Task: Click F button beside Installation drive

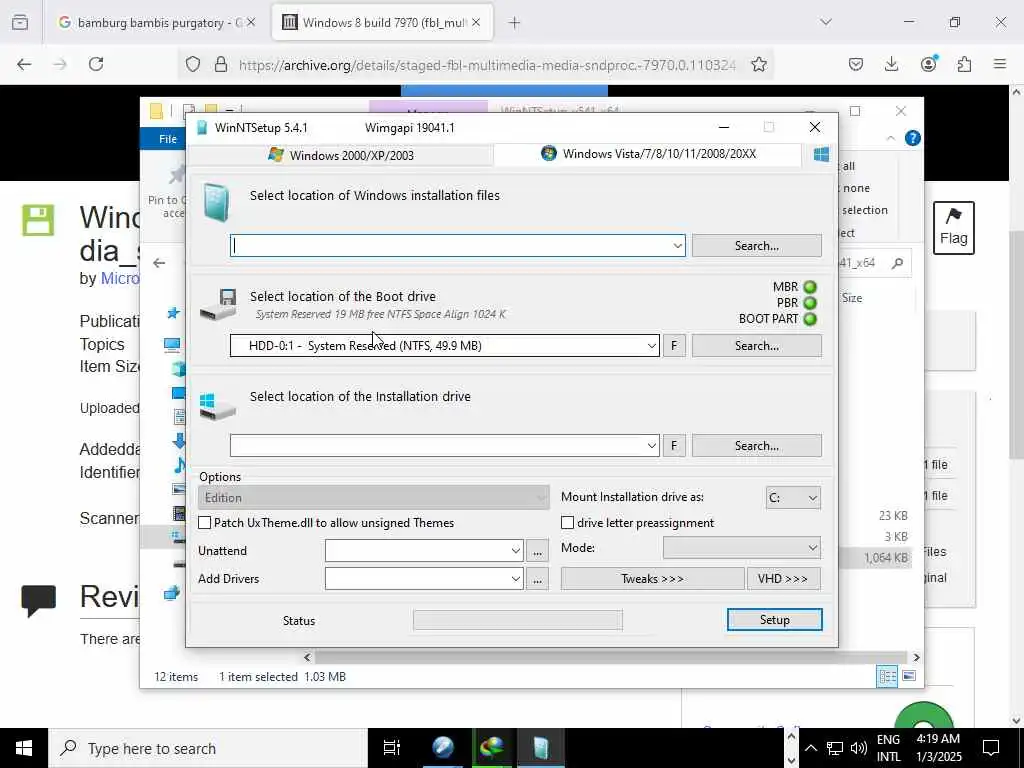Action: pos(674,445)
